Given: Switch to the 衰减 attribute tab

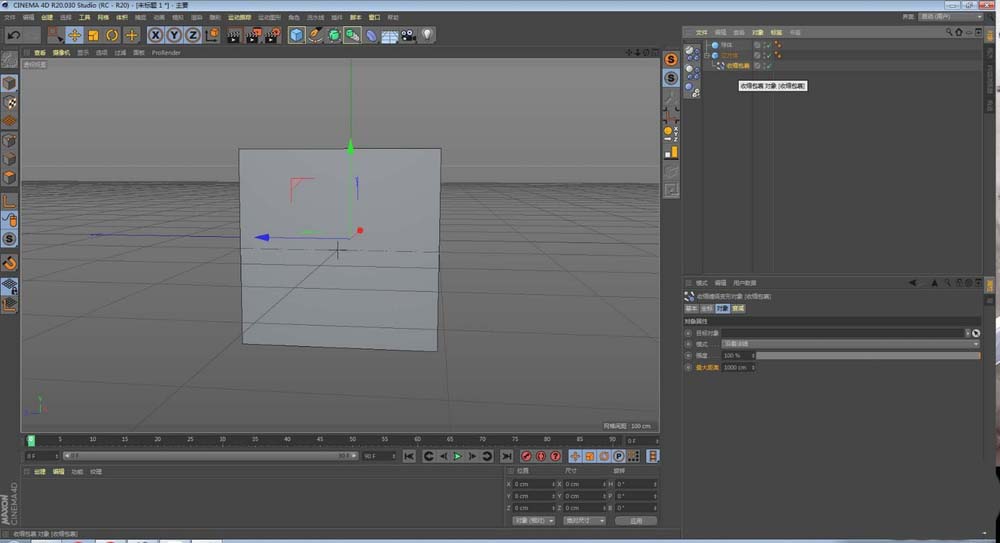Looking at the screenshot, I should [738, 309].
